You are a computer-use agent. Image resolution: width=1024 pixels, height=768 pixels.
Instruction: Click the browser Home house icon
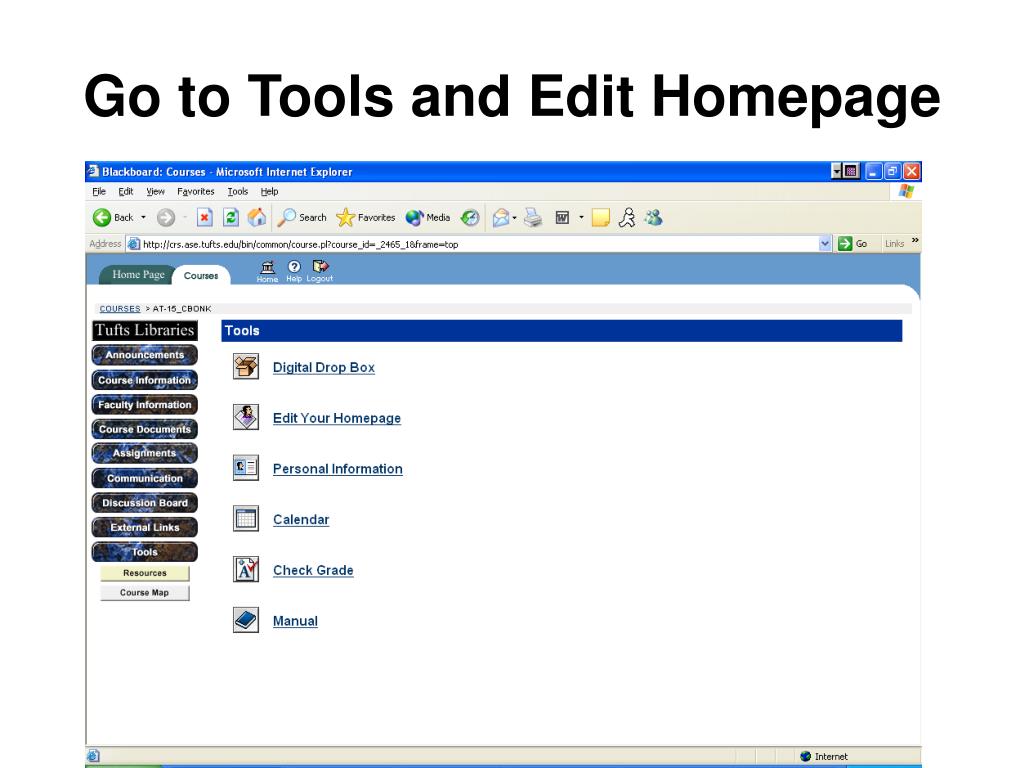(257, 217)
